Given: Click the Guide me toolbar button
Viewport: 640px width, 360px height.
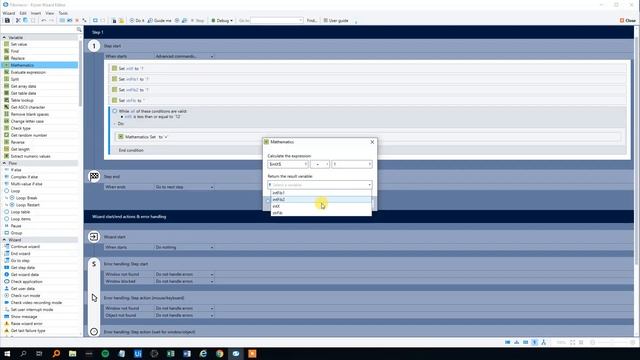Looking at the screenshot, I should [160, 20].
